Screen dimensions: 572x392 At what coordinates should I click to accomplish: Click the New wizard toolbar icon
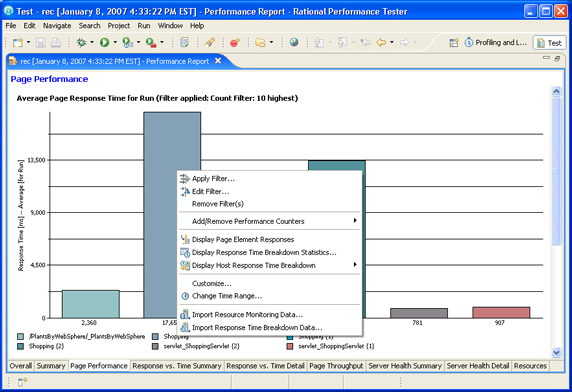(x=18, y=43)
